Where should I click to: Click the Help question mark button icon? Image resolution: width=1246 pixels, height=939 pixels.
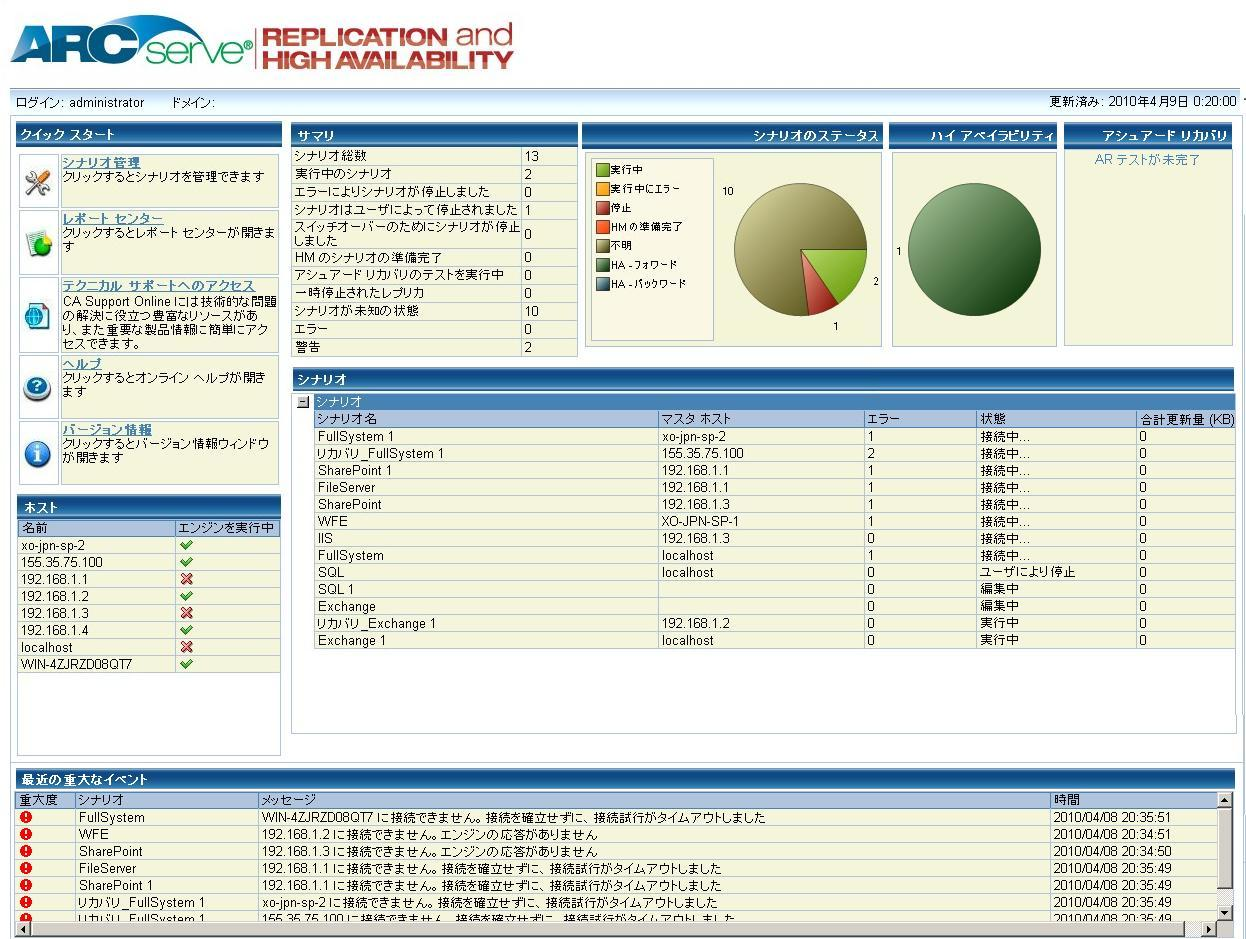(x=37, y=387)
